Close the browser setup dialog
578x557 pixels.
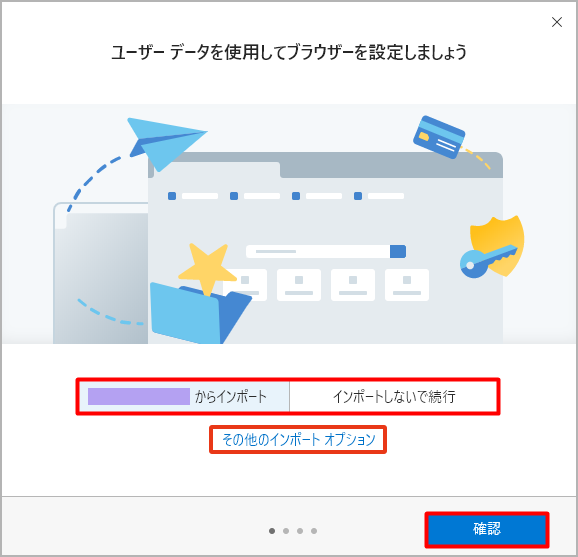[557, 22]
